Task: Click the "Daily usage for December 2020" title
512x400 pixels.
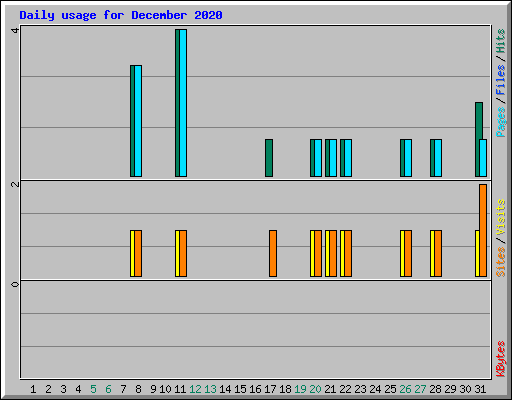Action: [x=121, y=15]
